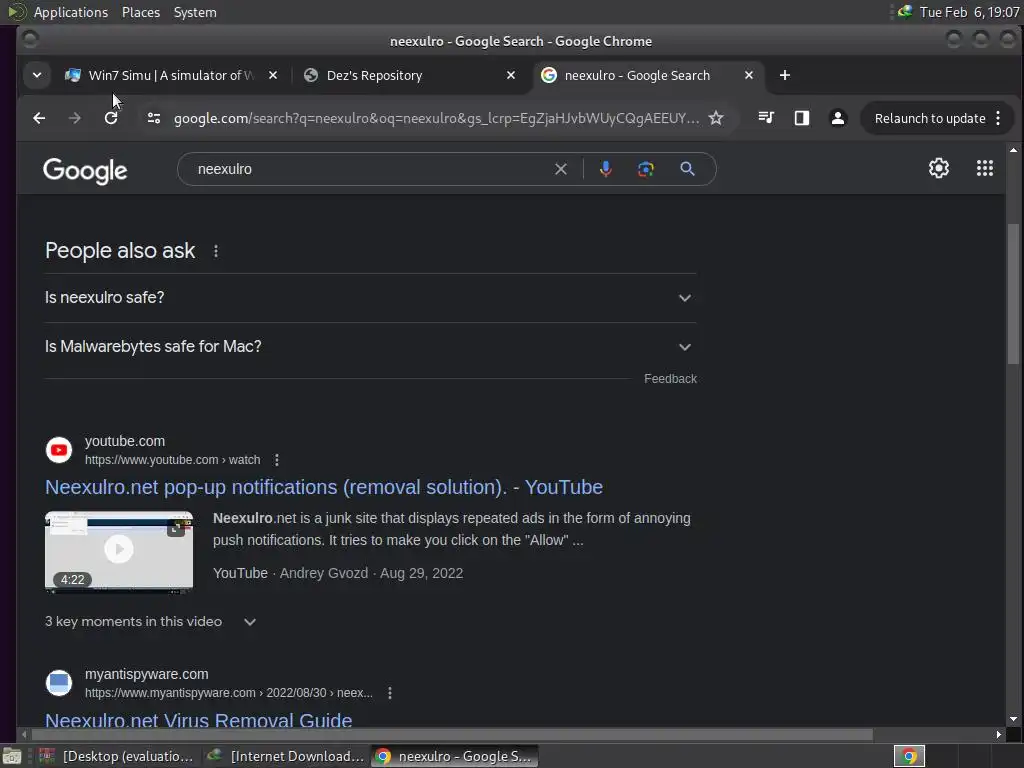The height and width of the screenshot is (768, 1024).
Task: Expand 'Is neexulro safe?' question
Action: (370, 298)
